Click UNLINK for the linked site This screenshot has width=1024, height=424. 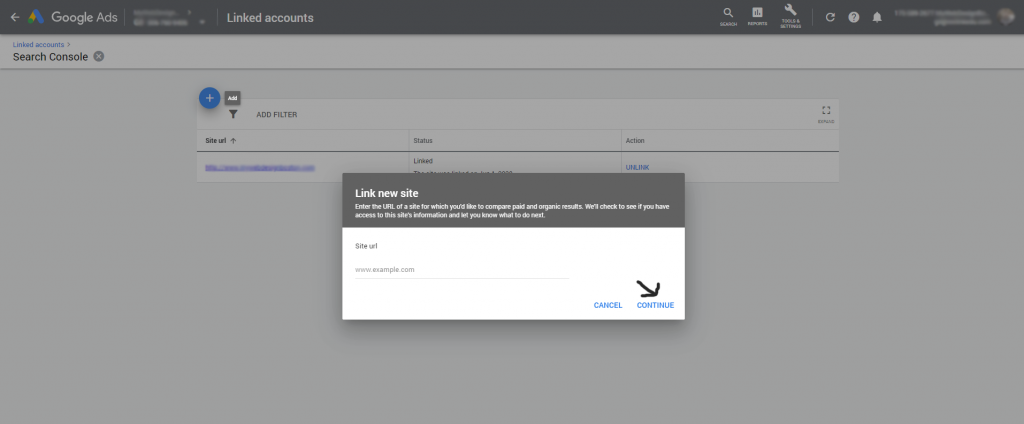637,167
